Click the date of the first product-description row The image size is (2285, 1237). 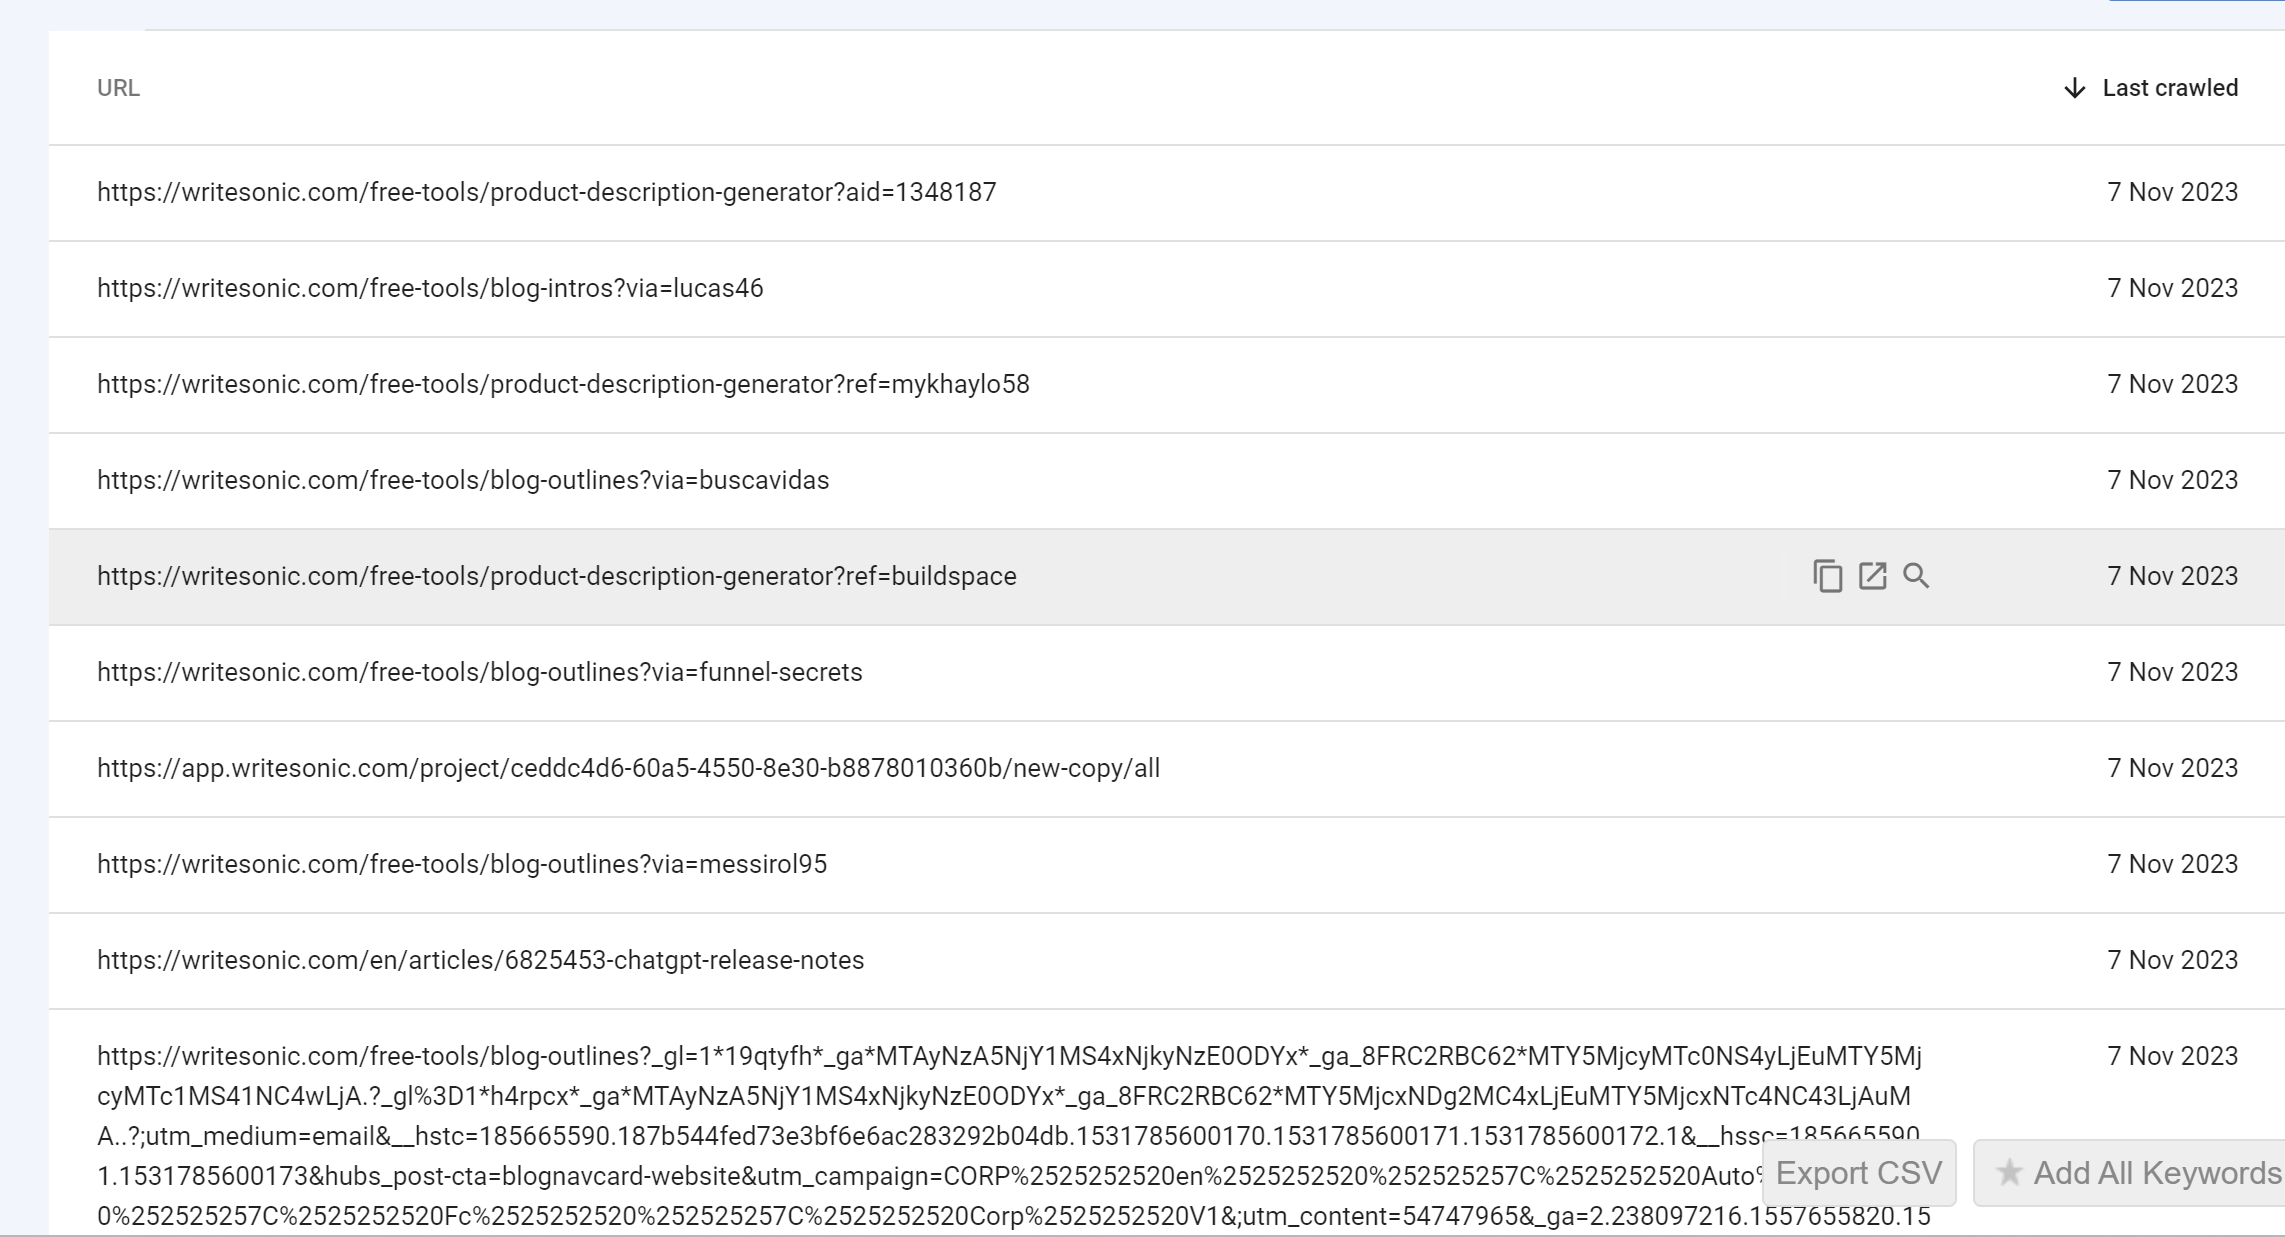[2172, 192]
